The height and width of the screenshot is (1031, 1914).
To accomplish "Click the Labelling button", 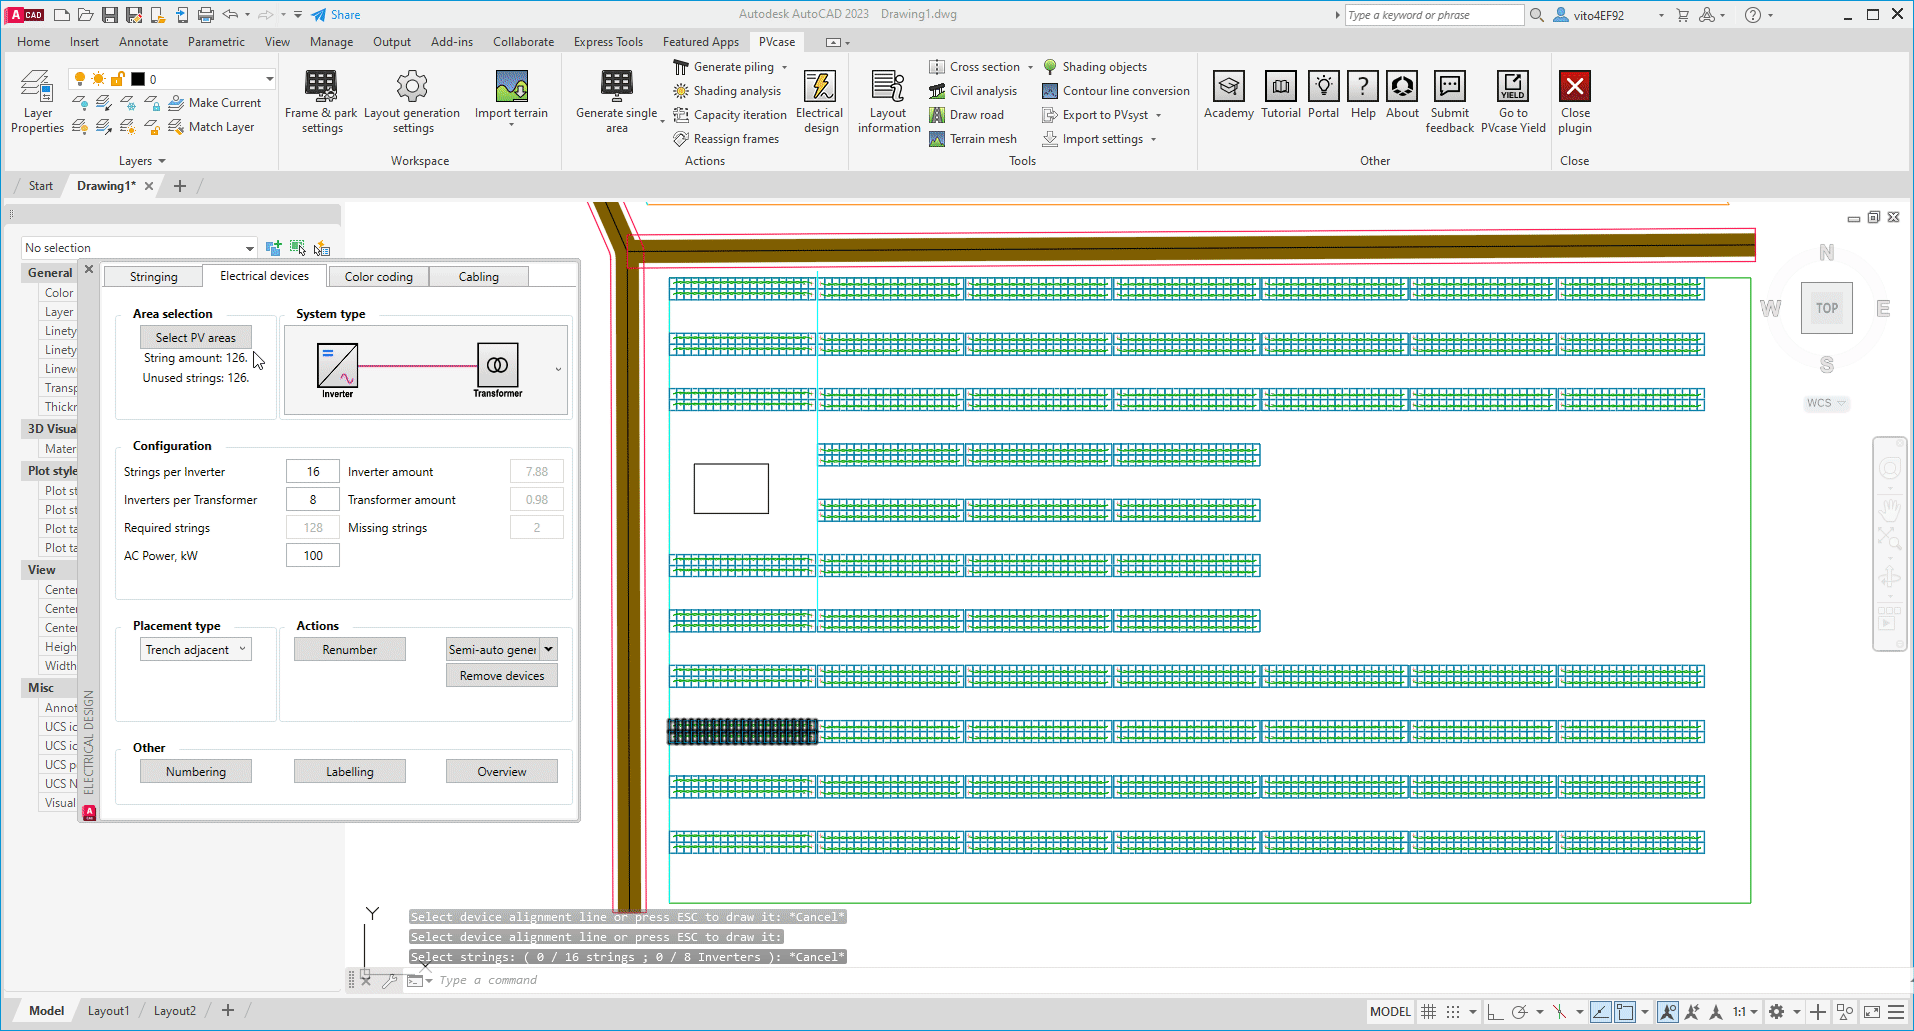I will point(349,772).
